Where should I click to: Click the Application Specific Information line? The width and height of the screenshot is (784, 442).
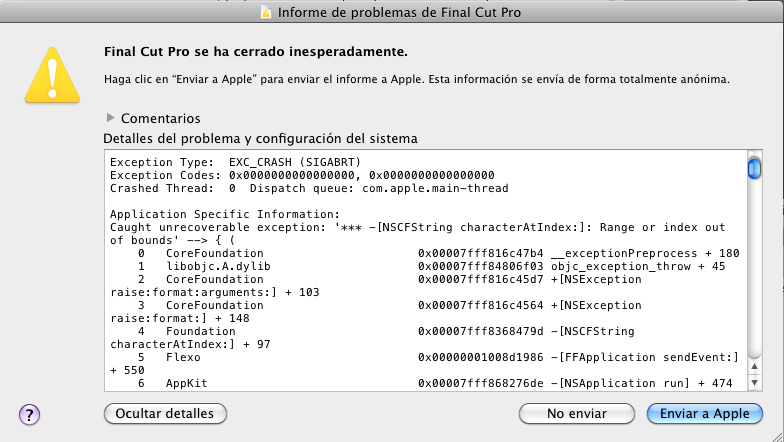224,214
